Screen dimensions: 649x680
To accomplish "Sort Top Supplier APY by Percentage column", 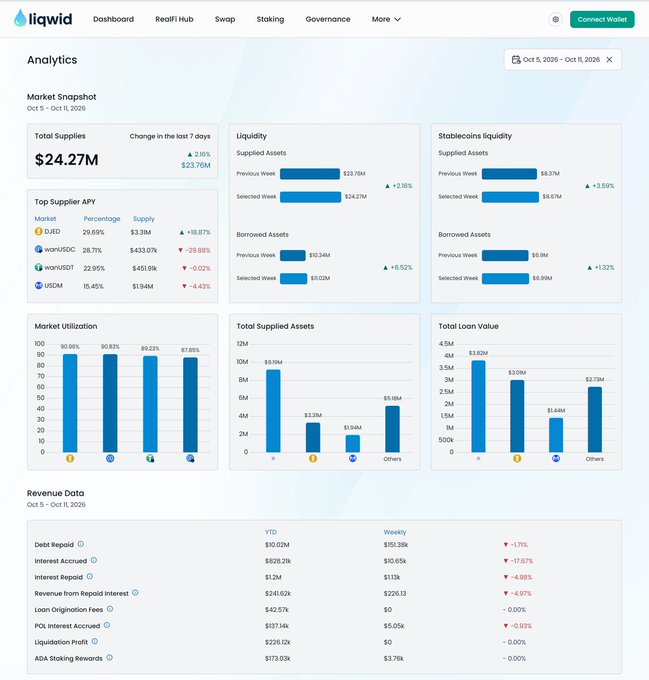I will pos(102,219).
